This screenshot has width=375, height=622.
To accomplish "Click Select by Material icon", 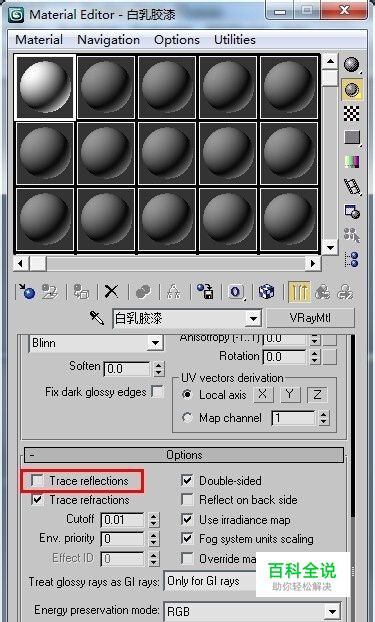I will (352, 235).
